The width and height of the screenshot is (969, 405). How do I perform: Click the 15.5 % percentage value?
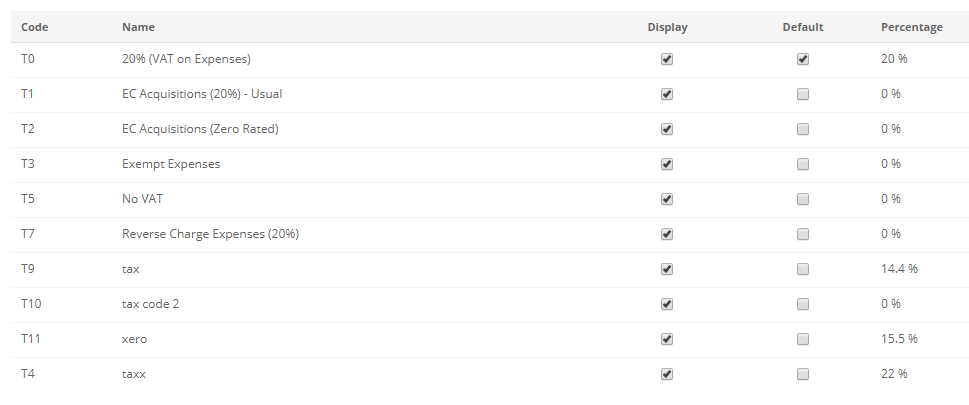pyautogui.click(x=899, y=339)
